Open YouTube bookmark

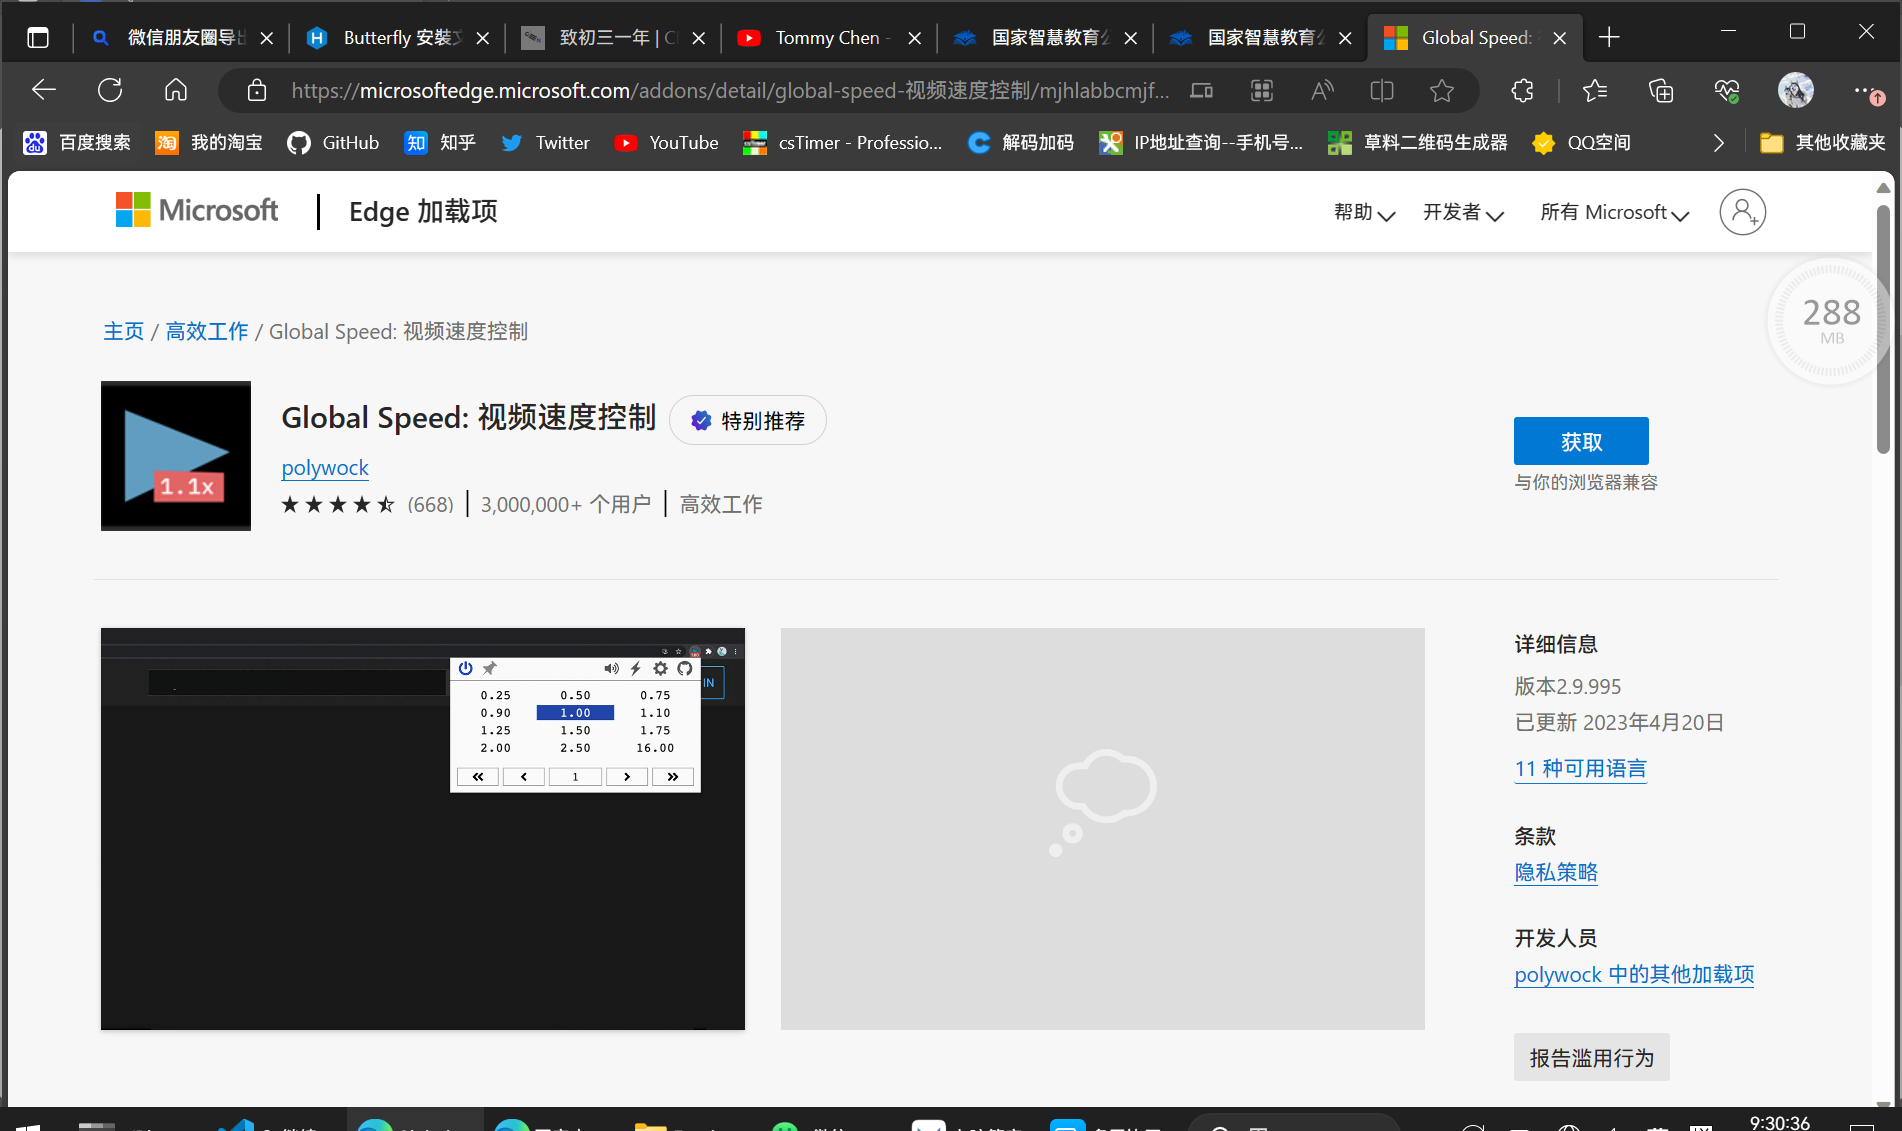[x=667, y=143]
